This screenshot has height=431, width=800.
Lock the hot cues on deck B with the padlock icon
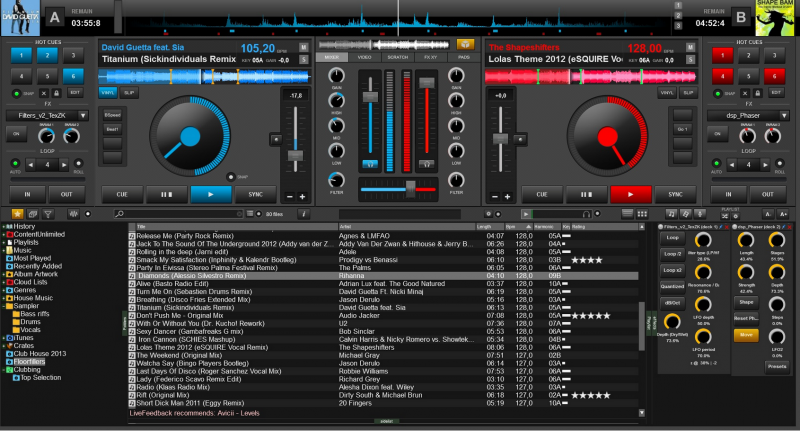coord(758,93)
